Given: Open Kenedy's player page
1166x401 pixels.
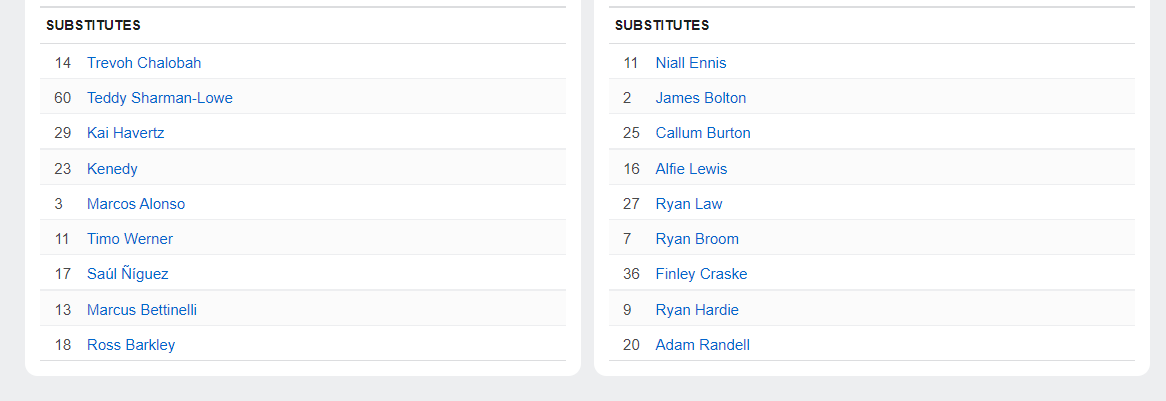Looking at the screenshot, I should point(112,169).
